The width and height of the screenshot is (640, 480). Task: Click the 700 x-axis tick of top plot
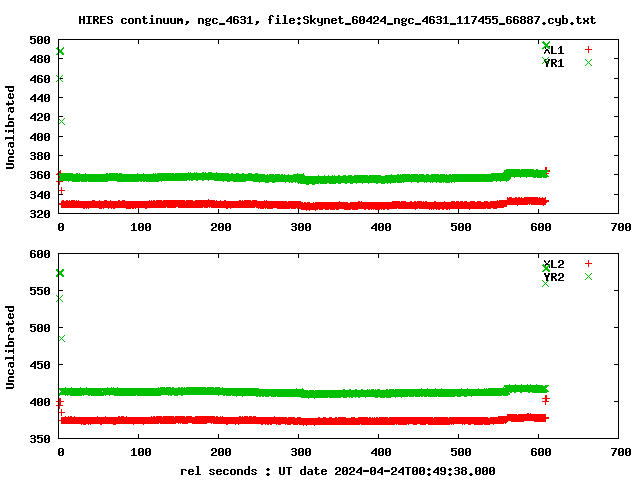(621, 227)
